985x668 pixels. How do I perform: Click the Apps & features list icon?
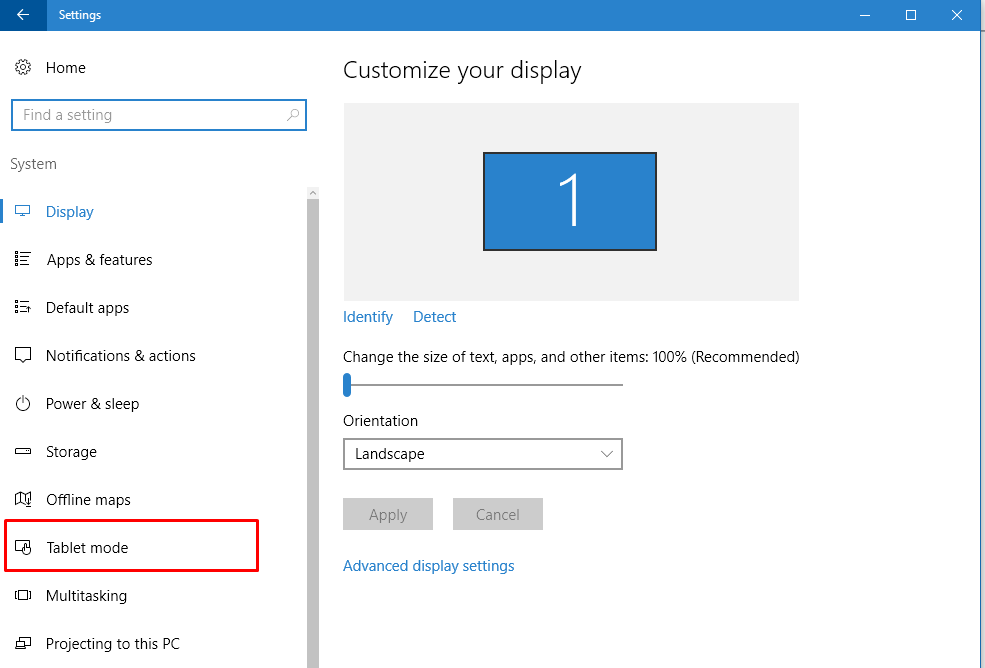point(23,260)
